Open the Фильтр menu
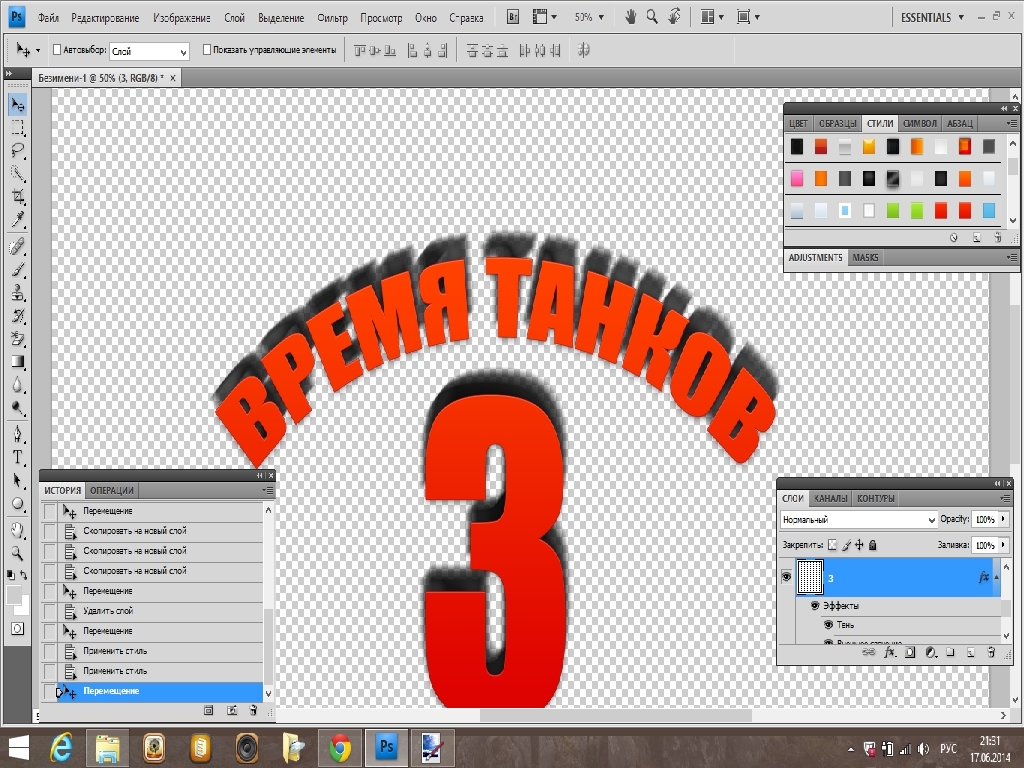This screenshot has height=768, width=1024. coord(332,18)
